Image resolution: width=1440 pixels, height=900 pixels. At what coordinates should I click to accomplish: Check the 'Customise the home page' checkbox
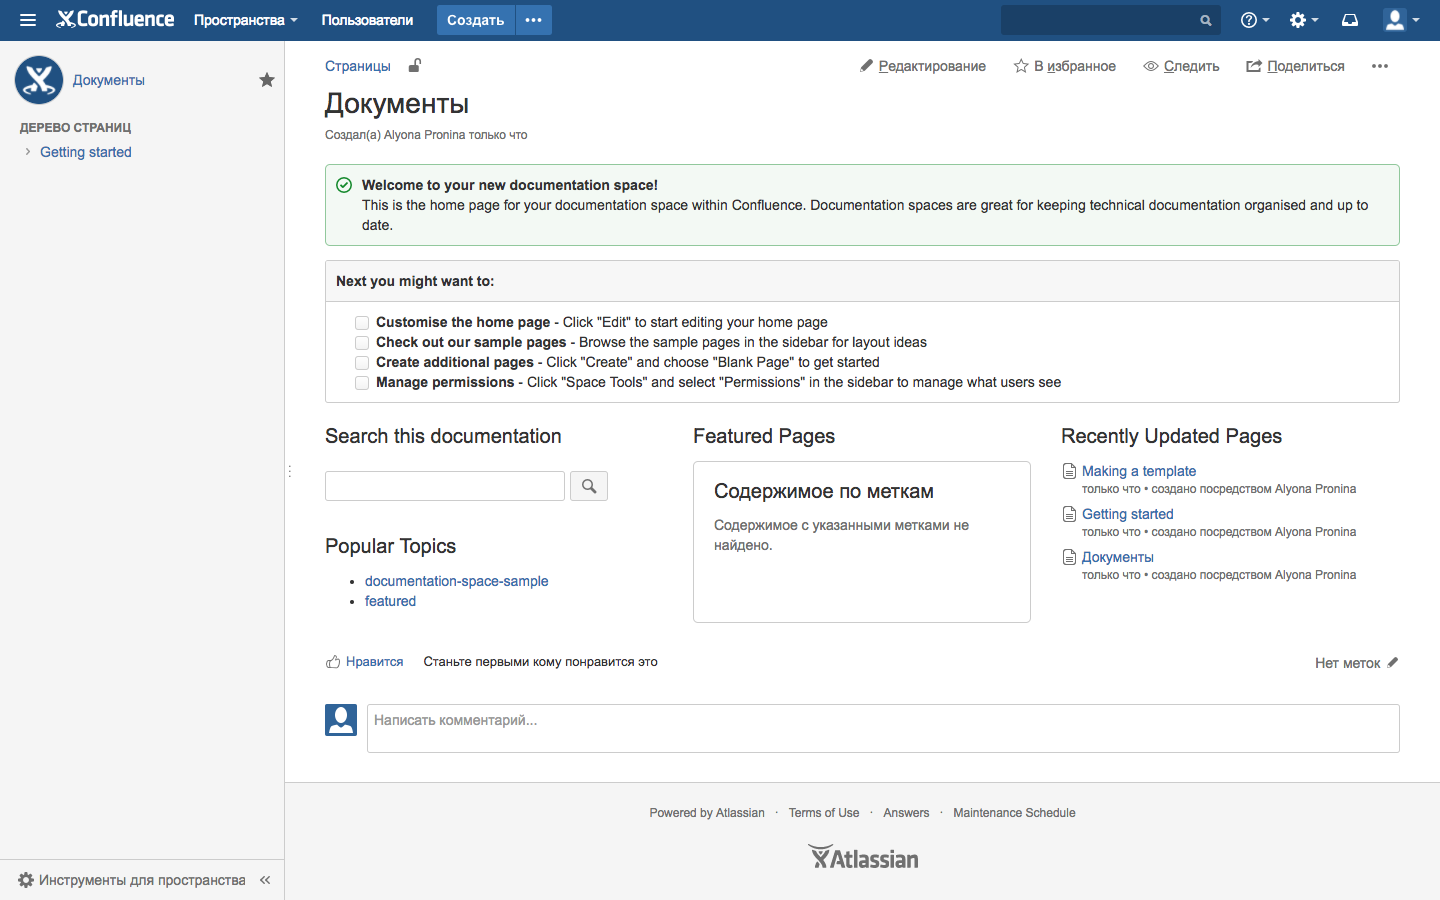(x=362, y=323)
